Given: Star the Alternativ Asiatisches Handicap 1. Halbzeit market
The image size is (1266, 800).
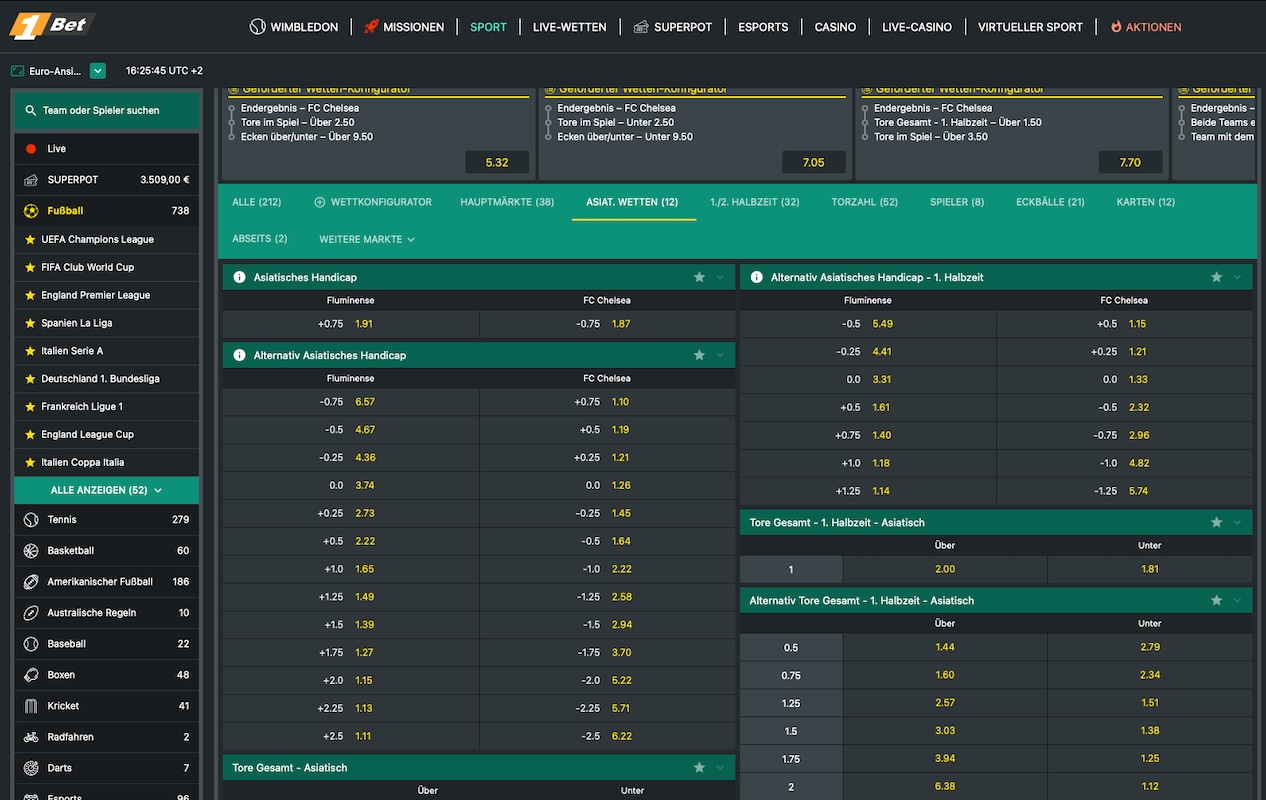Looking at the screenshot, I should click(x=1216, y=277).
